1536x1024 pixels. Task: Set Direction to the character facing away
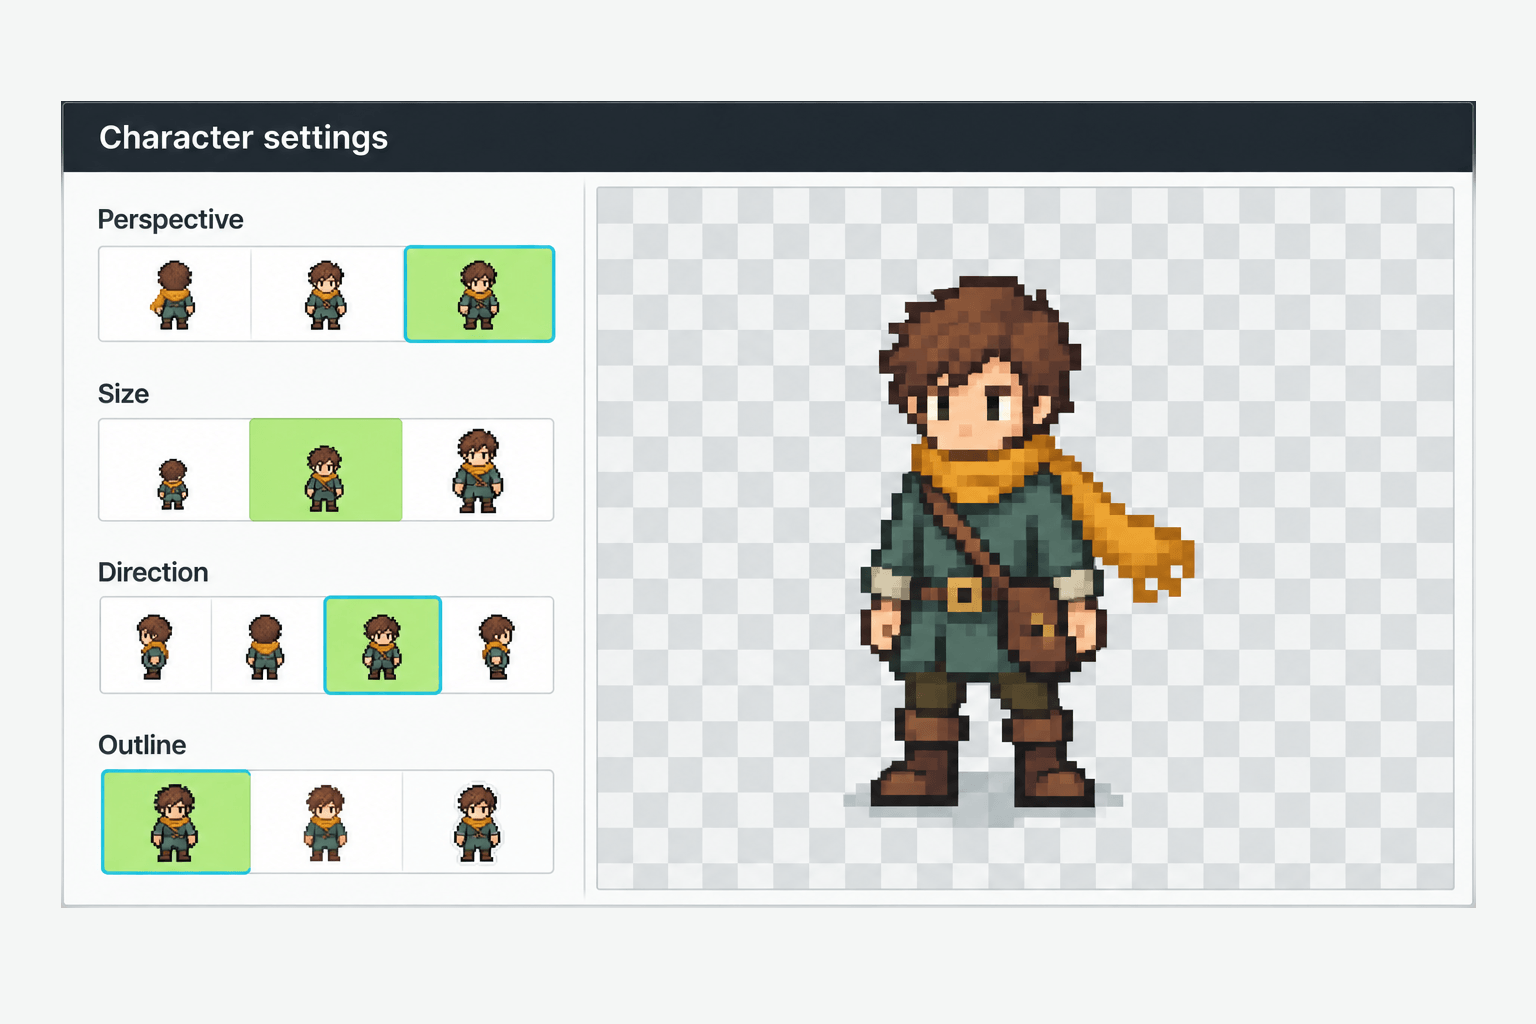tap(267, 645)
